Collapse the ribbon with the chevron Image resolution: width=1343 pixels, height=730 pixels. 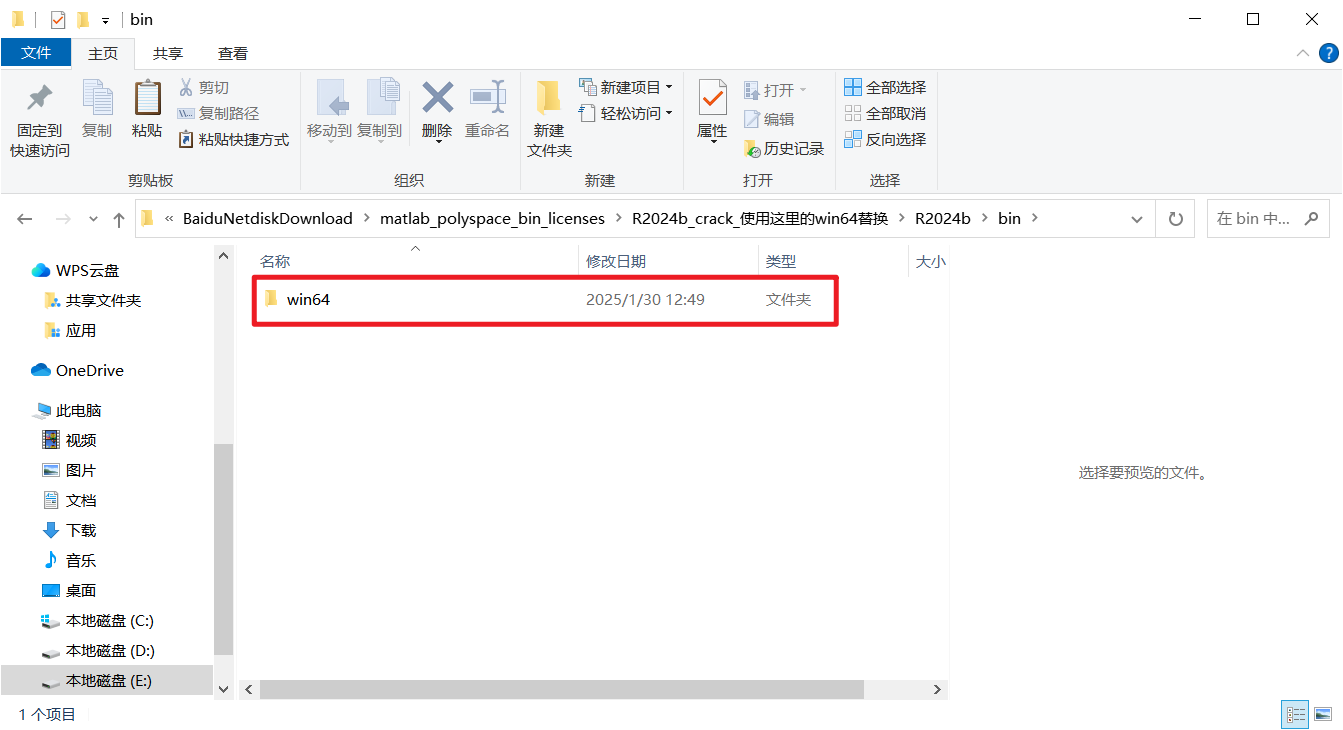pos(1303,53)
